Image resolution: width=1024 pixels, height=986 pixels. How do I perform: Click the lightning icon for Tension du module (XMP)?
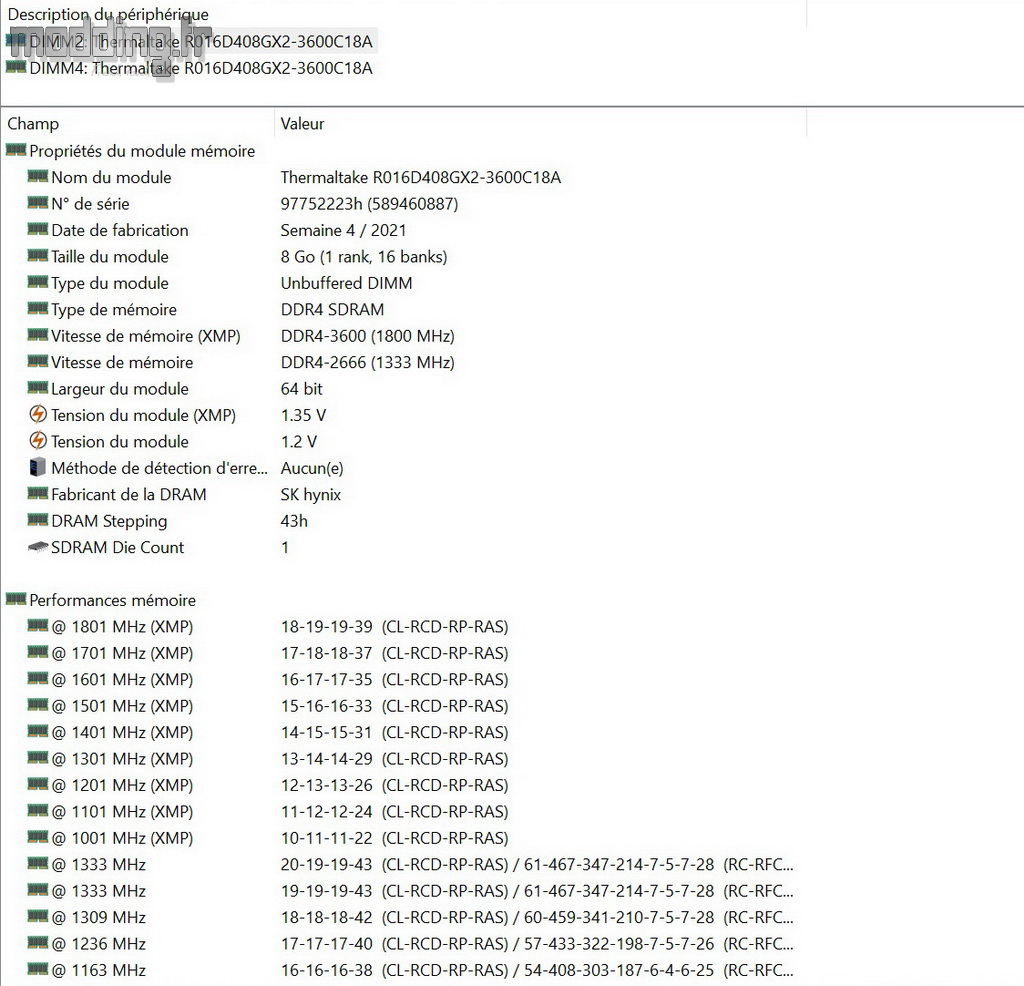(x=38, y=414)
